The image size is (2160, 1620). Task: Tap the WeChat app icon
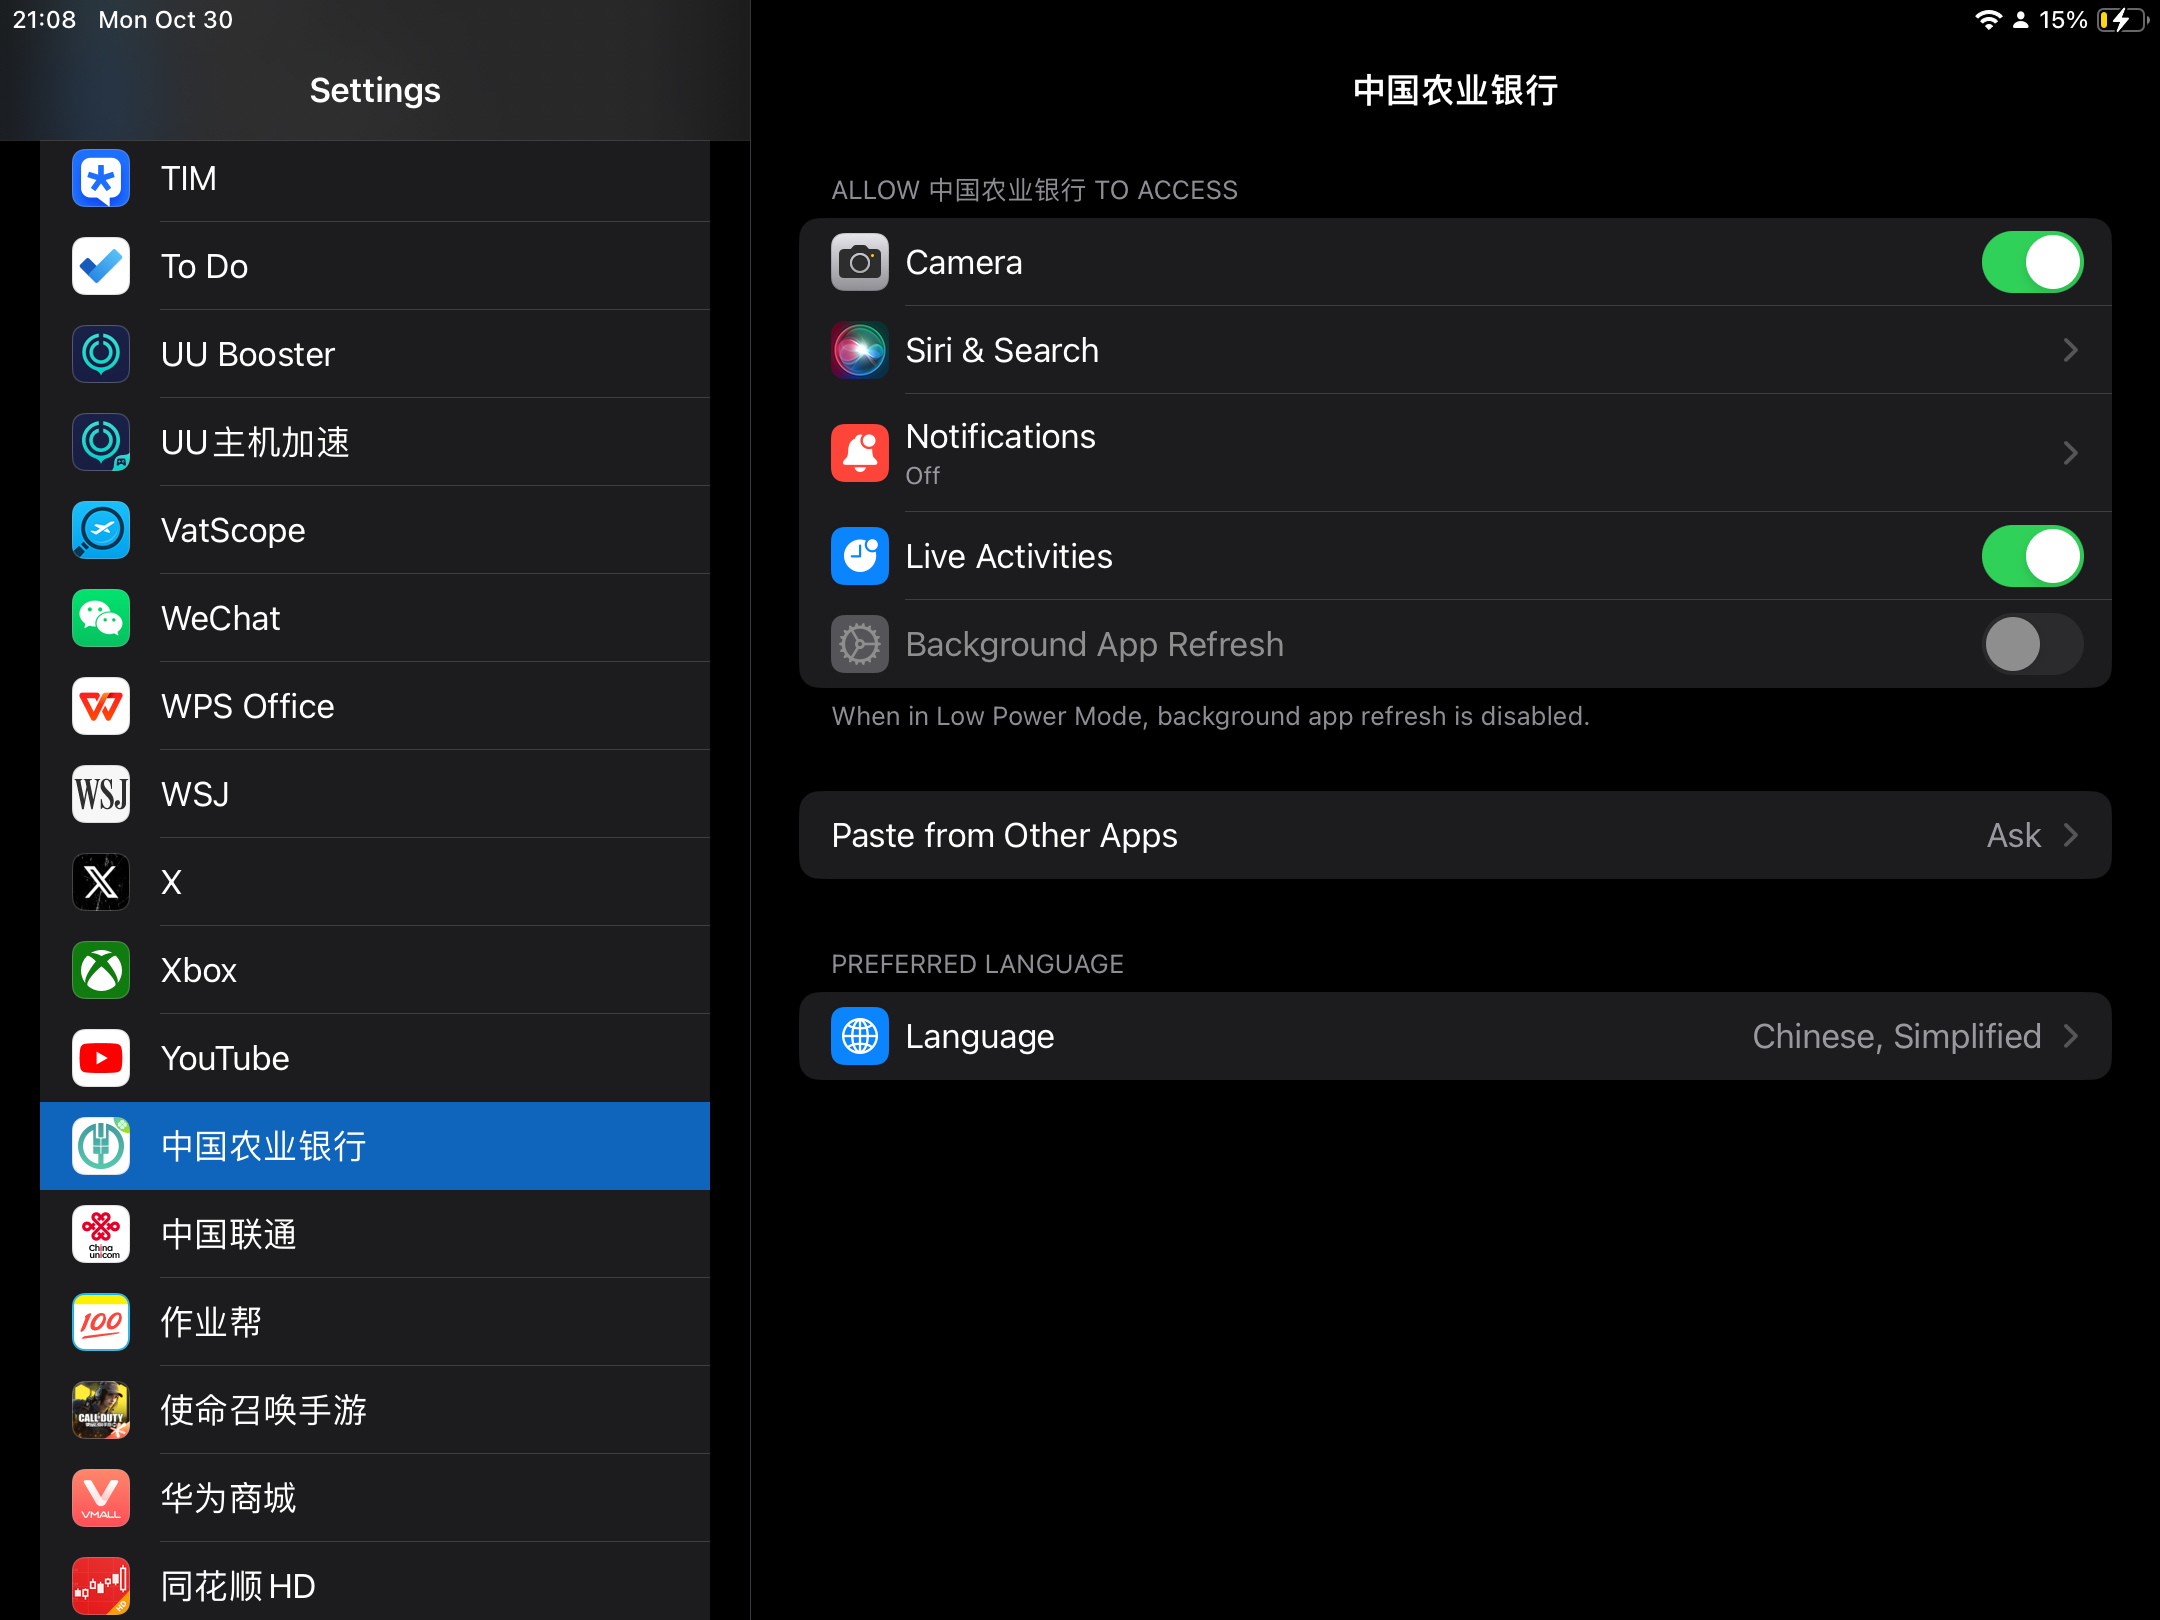coord(101,618)
